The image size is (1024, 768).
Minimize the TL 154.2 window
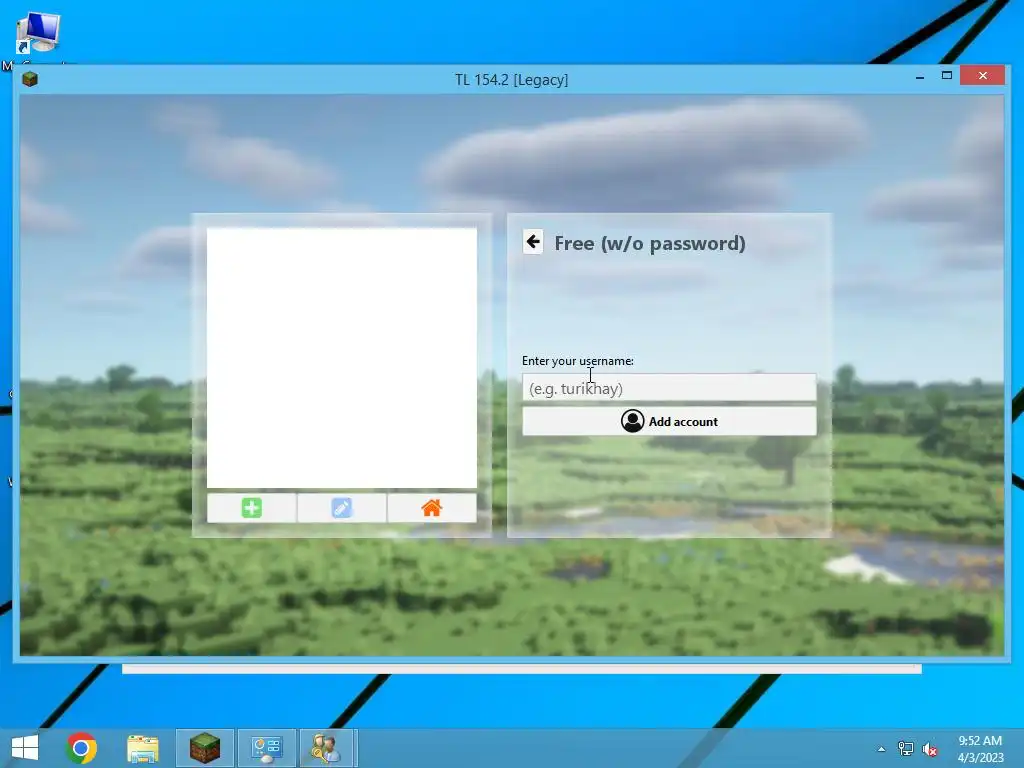[920, 76]
